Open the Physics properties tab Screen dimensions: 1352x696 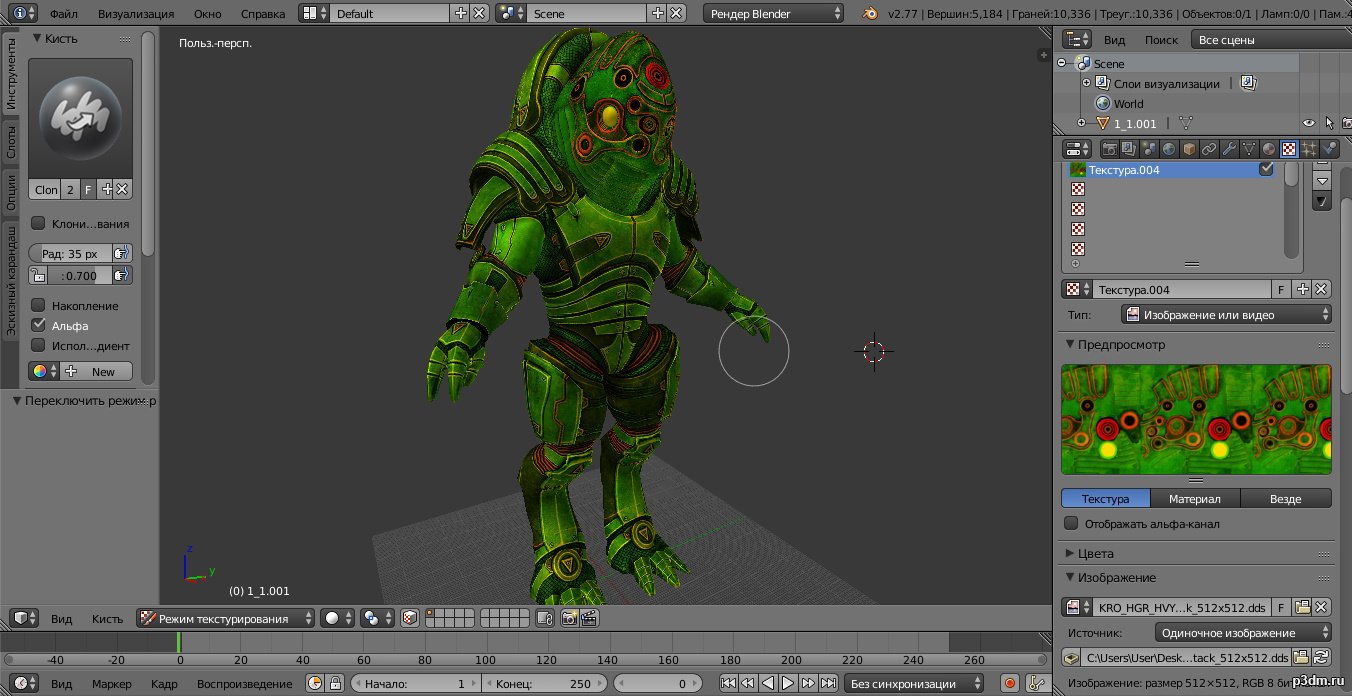(1329, 149)
